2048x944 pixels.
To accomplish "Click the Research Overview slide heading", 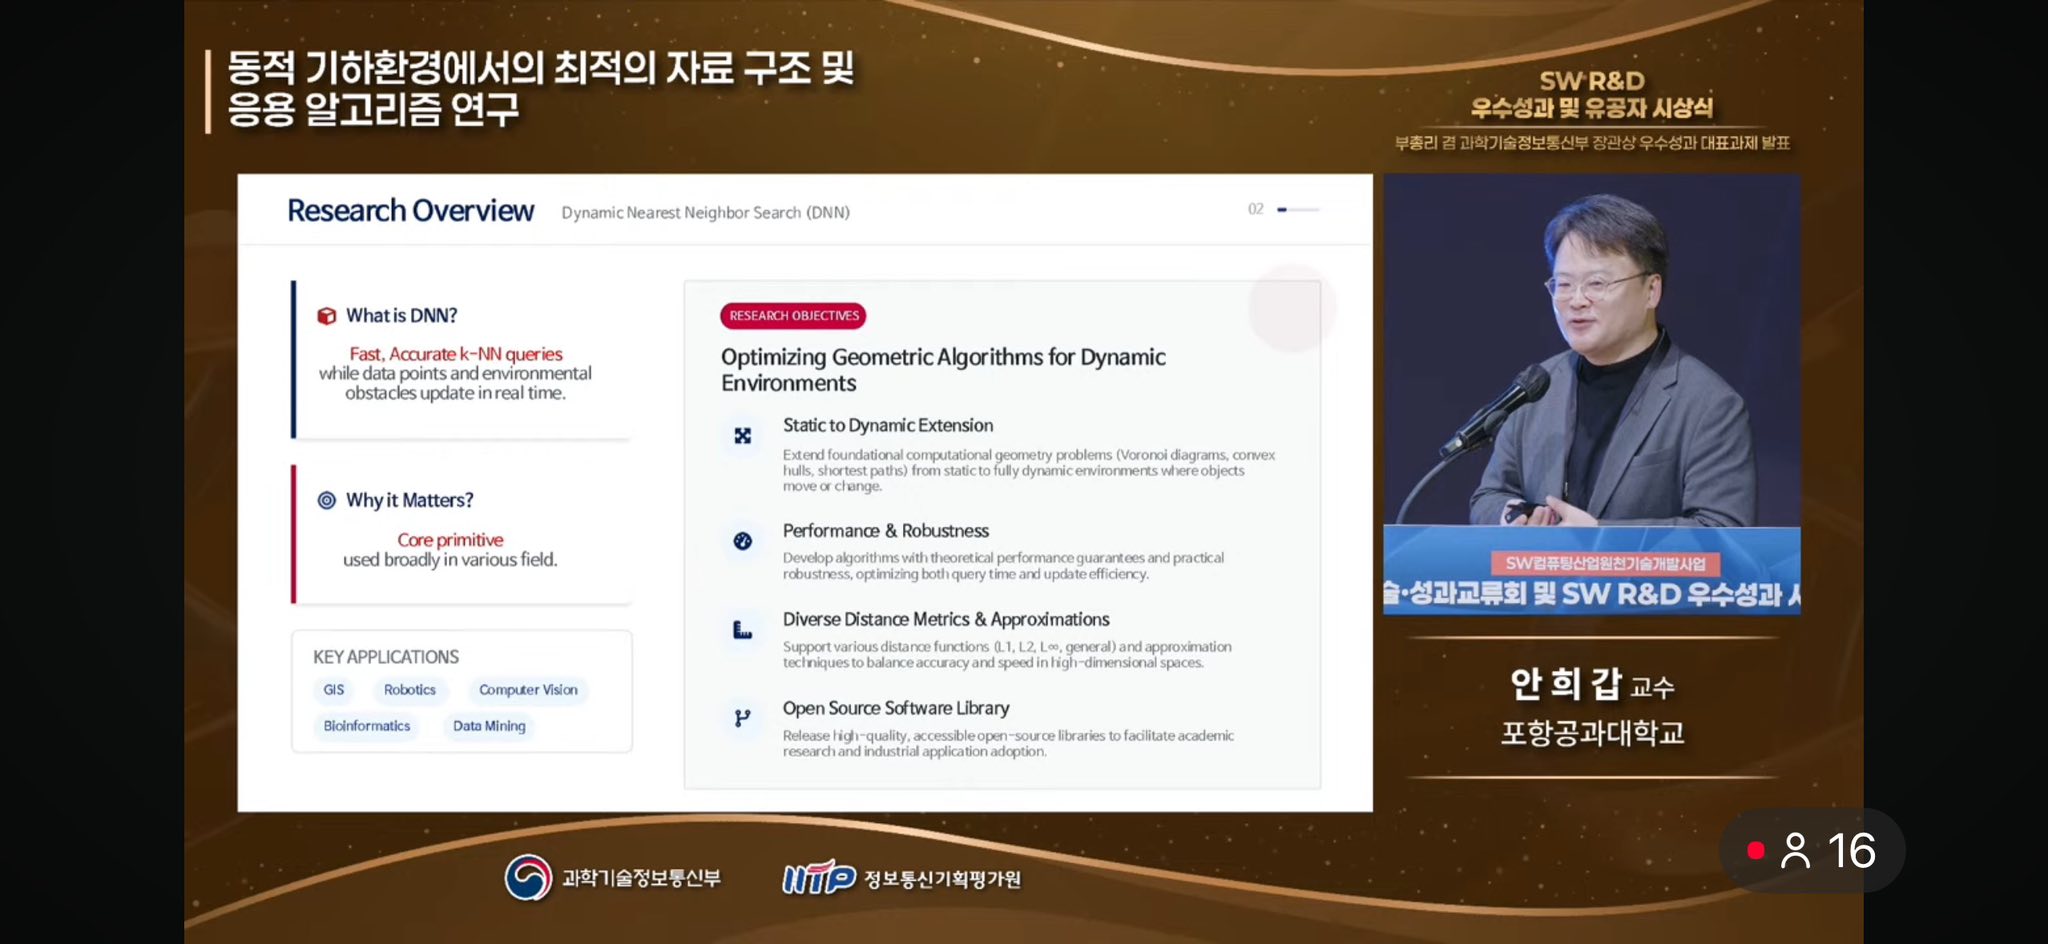I will pyautogui.click(x=410, y=211).
